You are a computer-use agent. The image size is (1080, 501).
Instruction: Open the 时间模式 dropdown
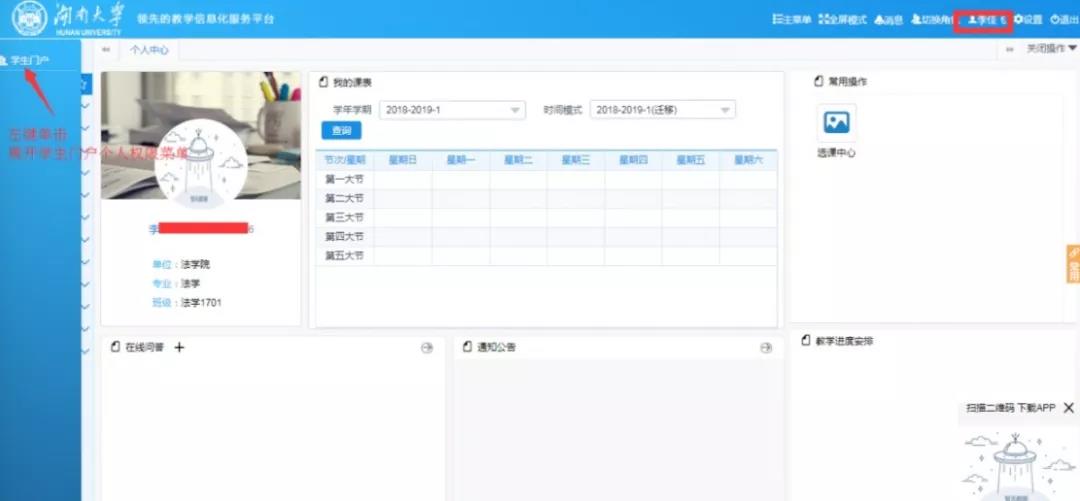662,110
